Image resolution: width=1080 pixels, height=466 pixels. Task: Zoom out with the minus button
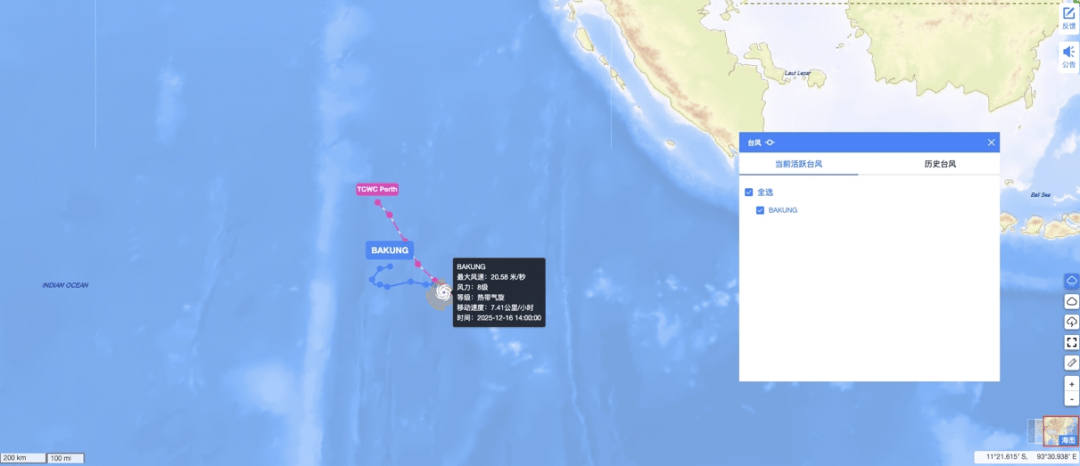click(x=1071, y=399)
